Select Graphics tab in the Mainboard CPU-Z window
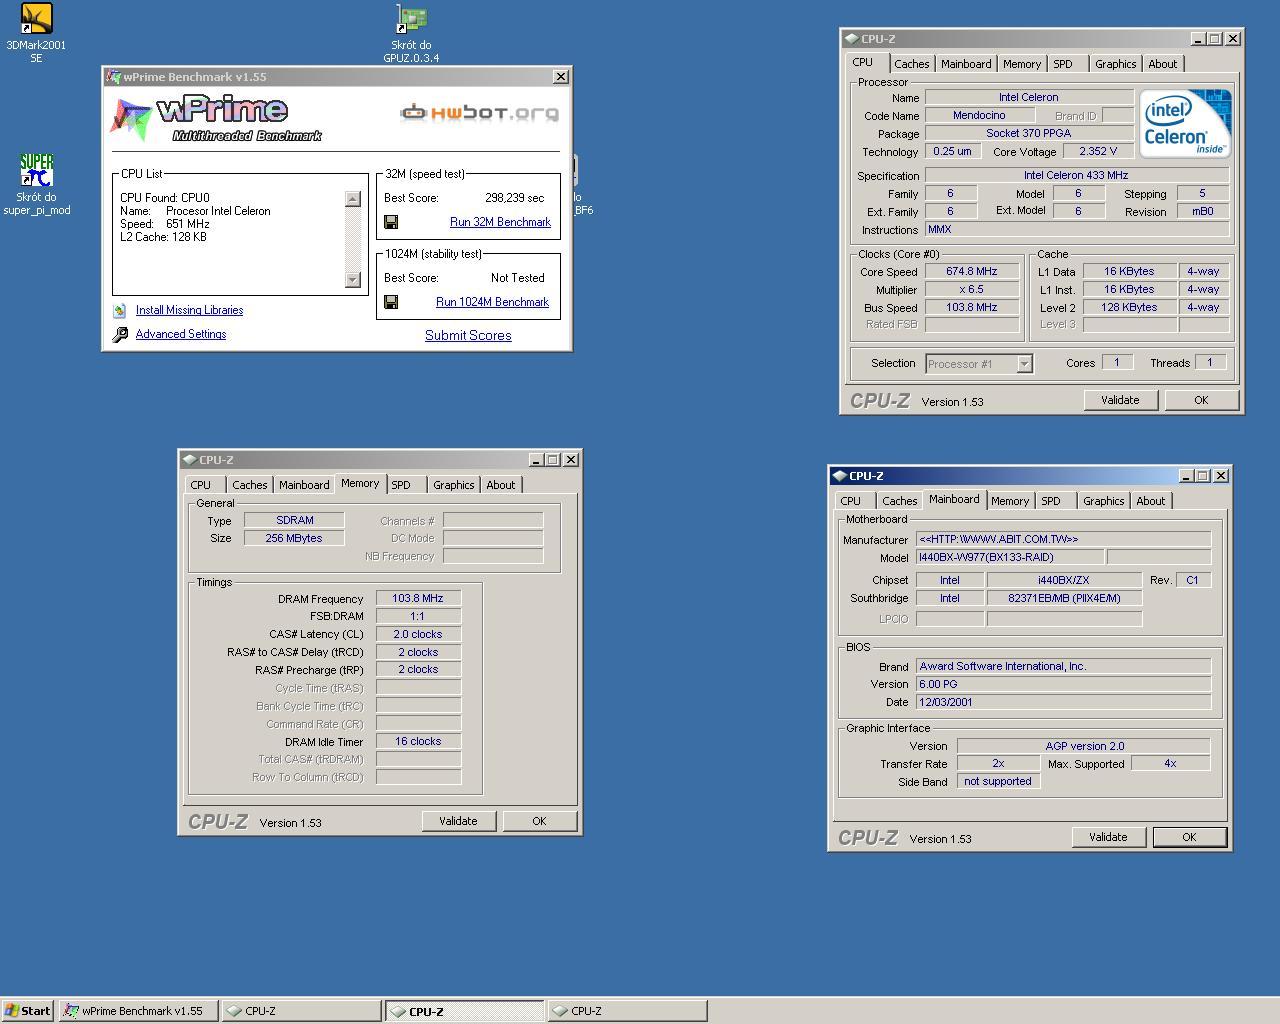This screenshot has height=1024, width=1280. [x=1103, y=501]
